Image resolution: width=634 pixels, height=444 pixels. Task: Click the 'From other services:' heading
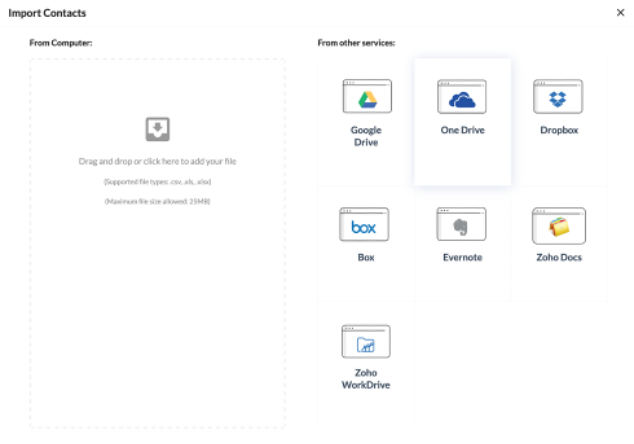click(356, 43)
